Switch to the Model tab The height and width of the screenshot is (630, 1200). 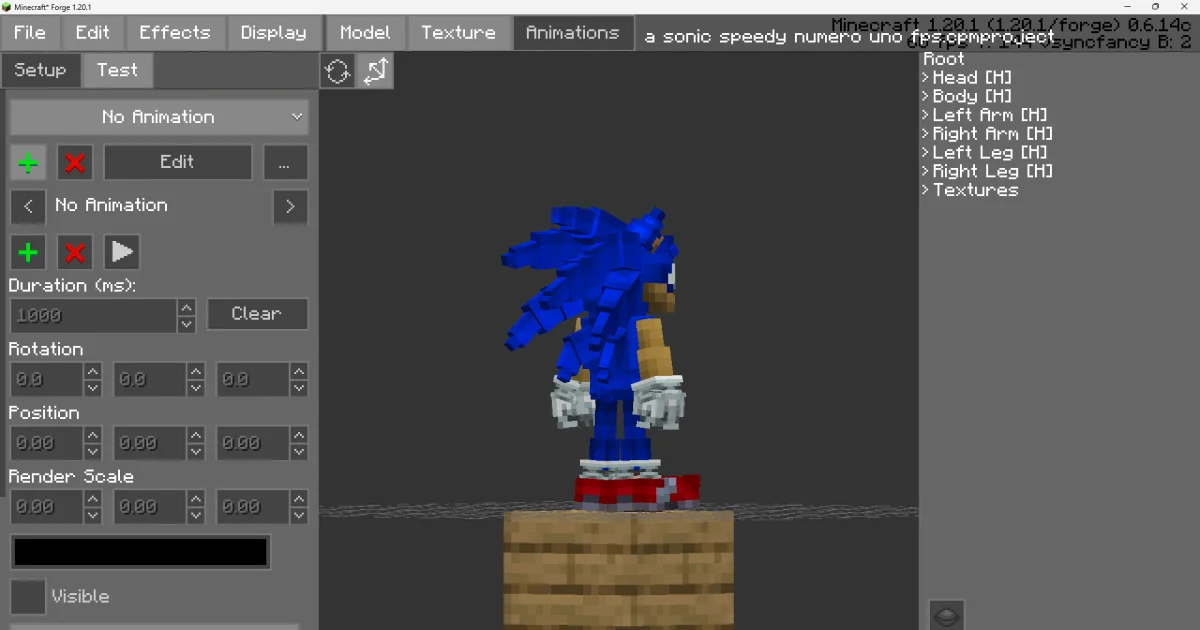(x=365, y=33)
